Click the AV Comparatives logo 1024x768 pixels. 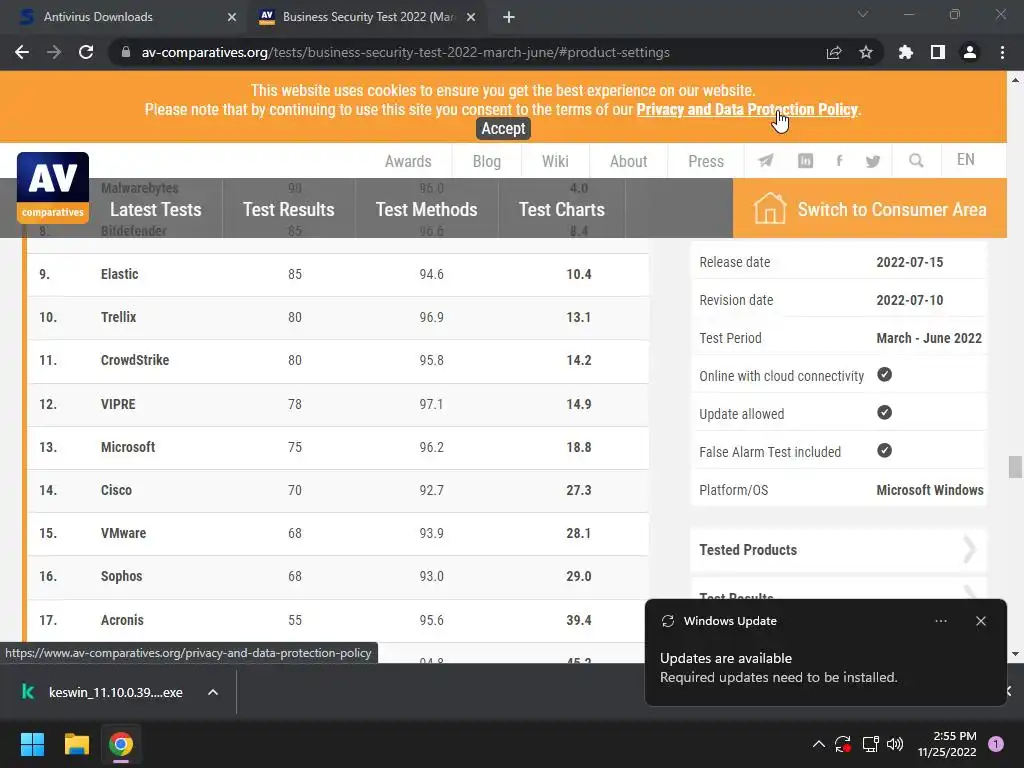[53, 187]
